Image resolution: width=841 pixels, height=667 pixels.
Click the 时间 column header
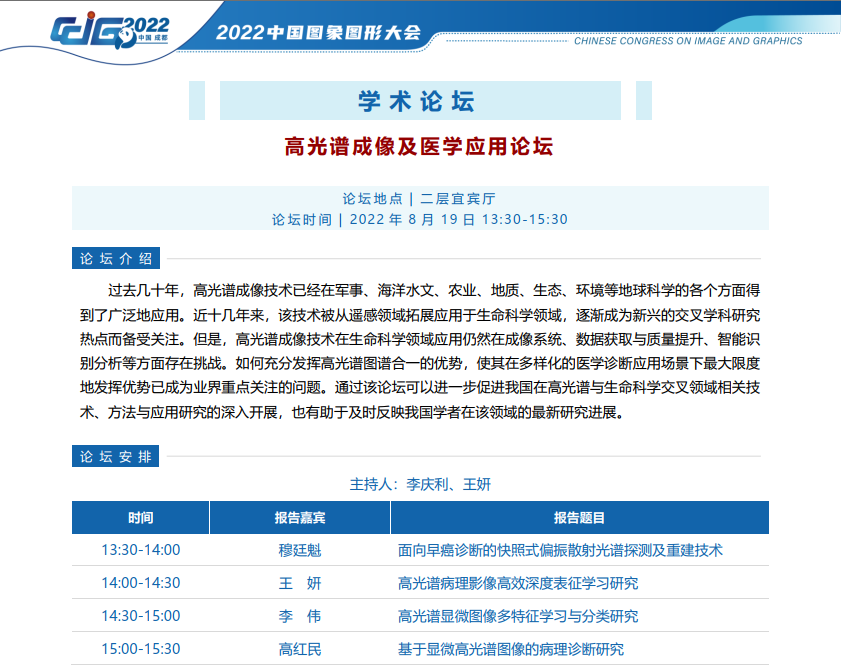[x=140, y=518]
